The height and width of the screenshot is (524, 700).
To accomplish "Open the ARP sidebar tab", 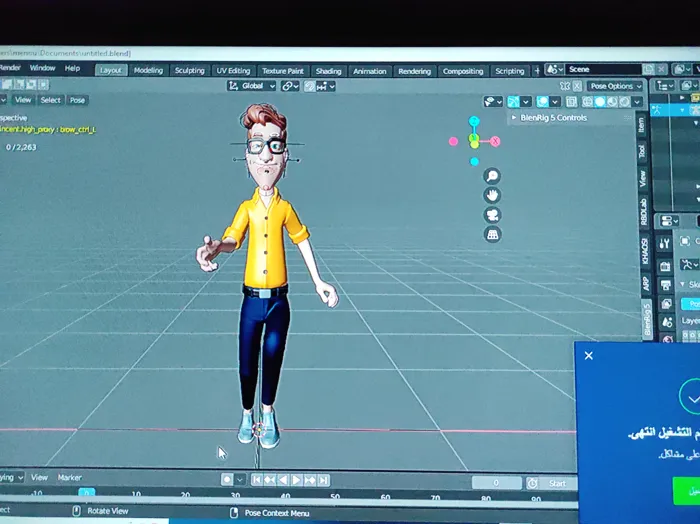I will coord(646,284).
